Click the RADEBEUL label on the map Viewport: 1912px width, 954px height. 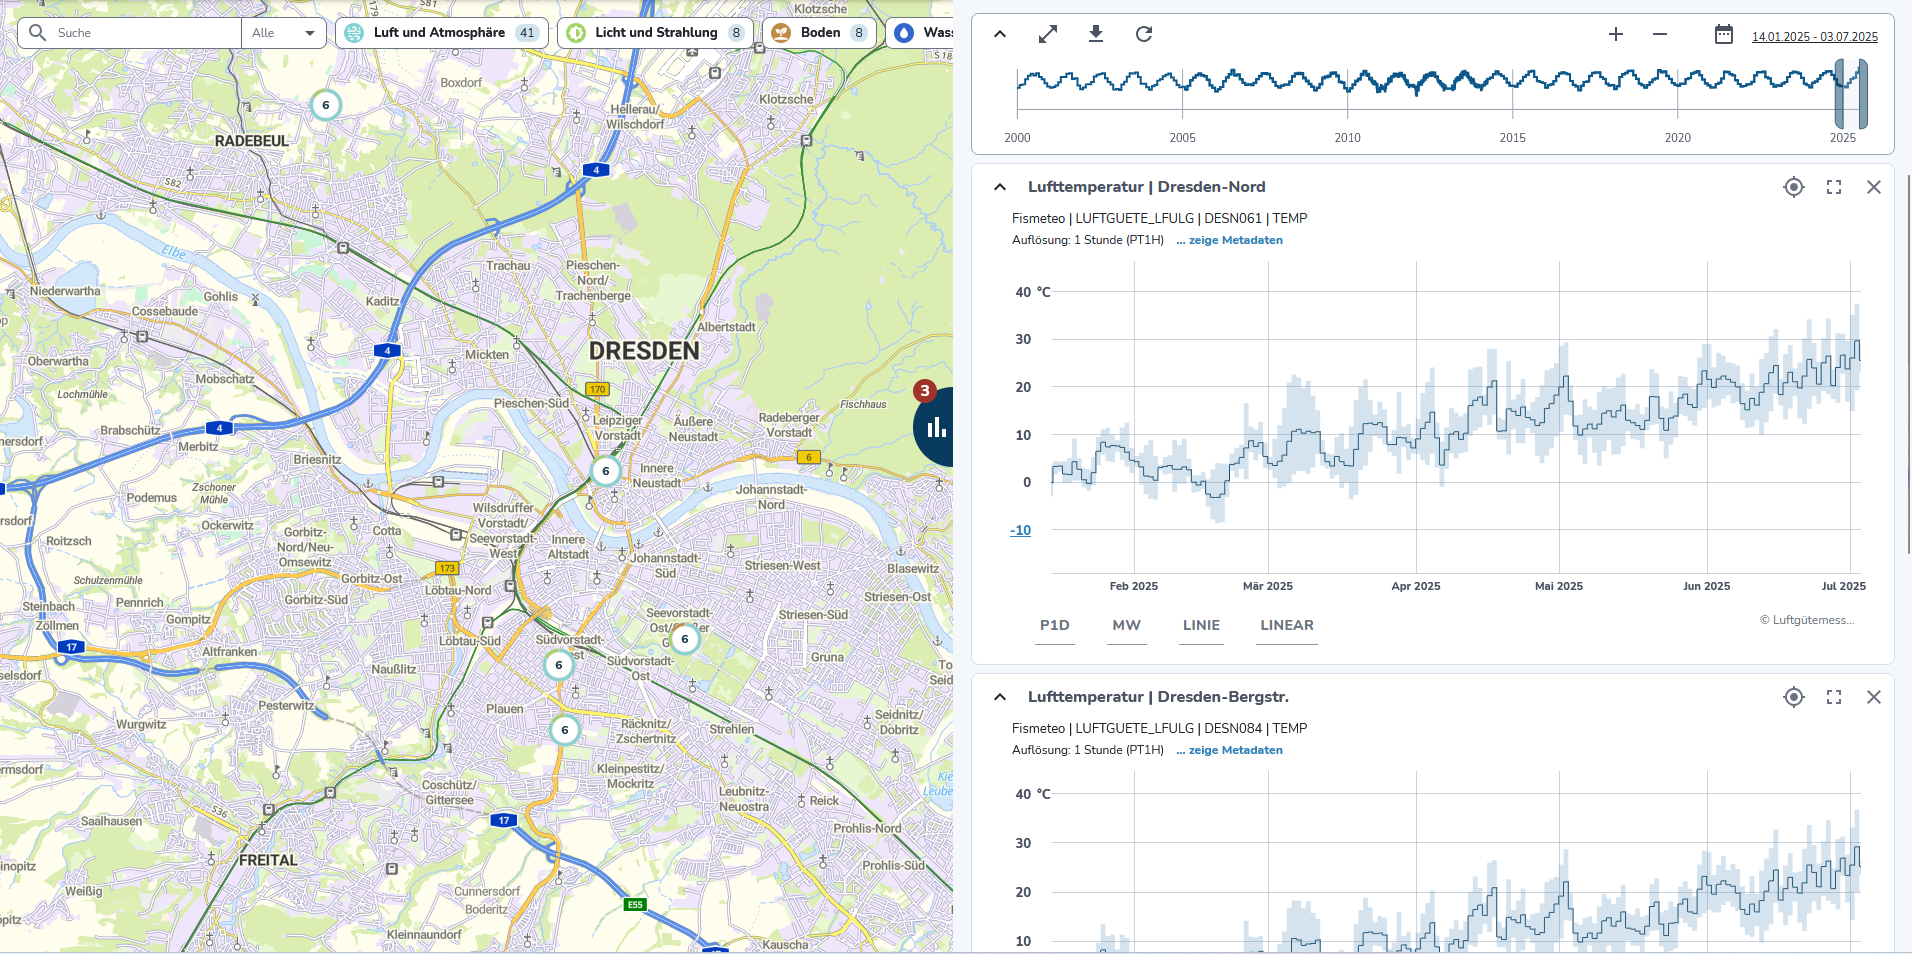[252, 141]
